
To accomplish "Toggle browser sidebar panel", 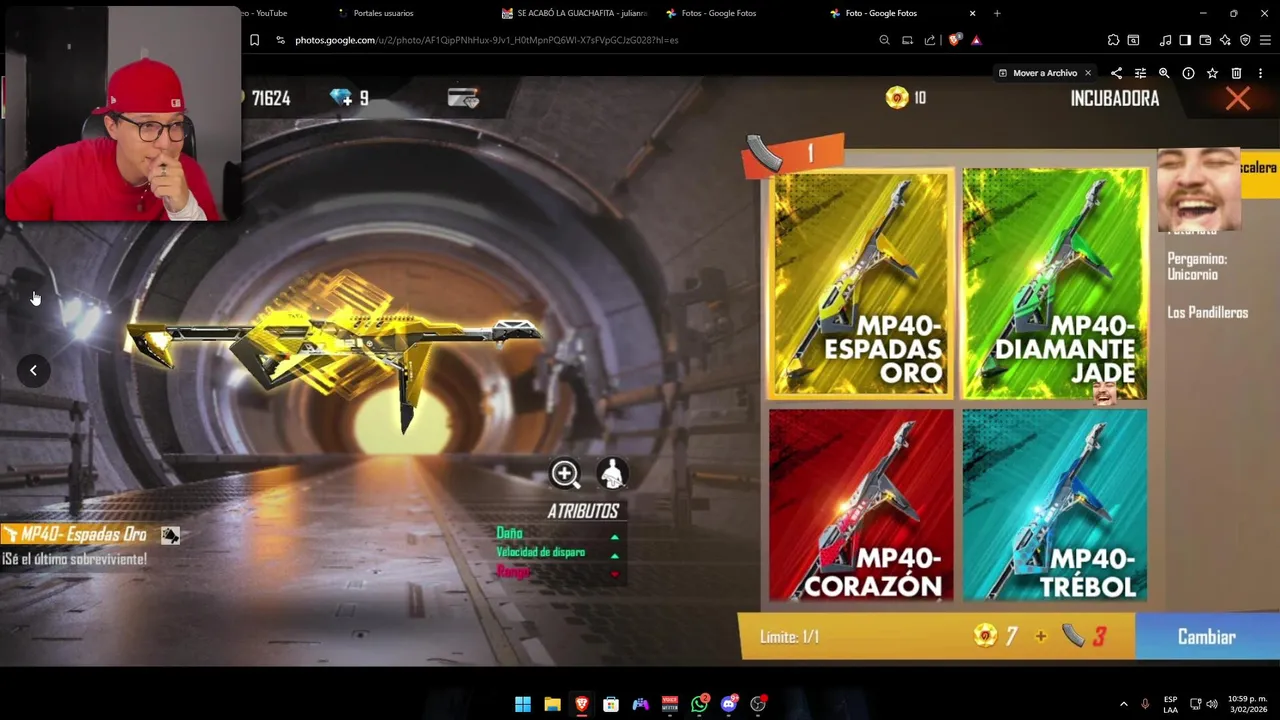I will 1185,40.
